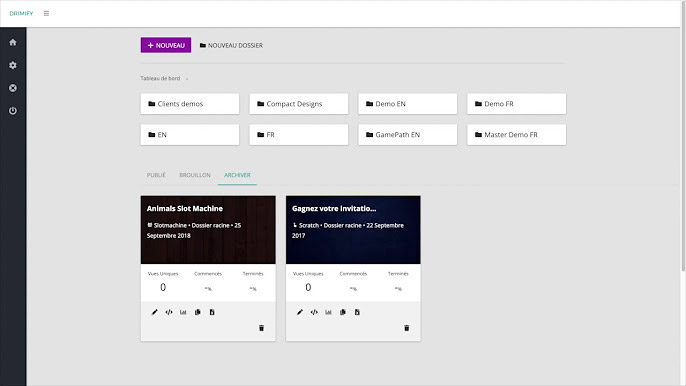Edit Animals Slot Machine with the pencil icon
The image size is (686, 386).
[154, 312]
